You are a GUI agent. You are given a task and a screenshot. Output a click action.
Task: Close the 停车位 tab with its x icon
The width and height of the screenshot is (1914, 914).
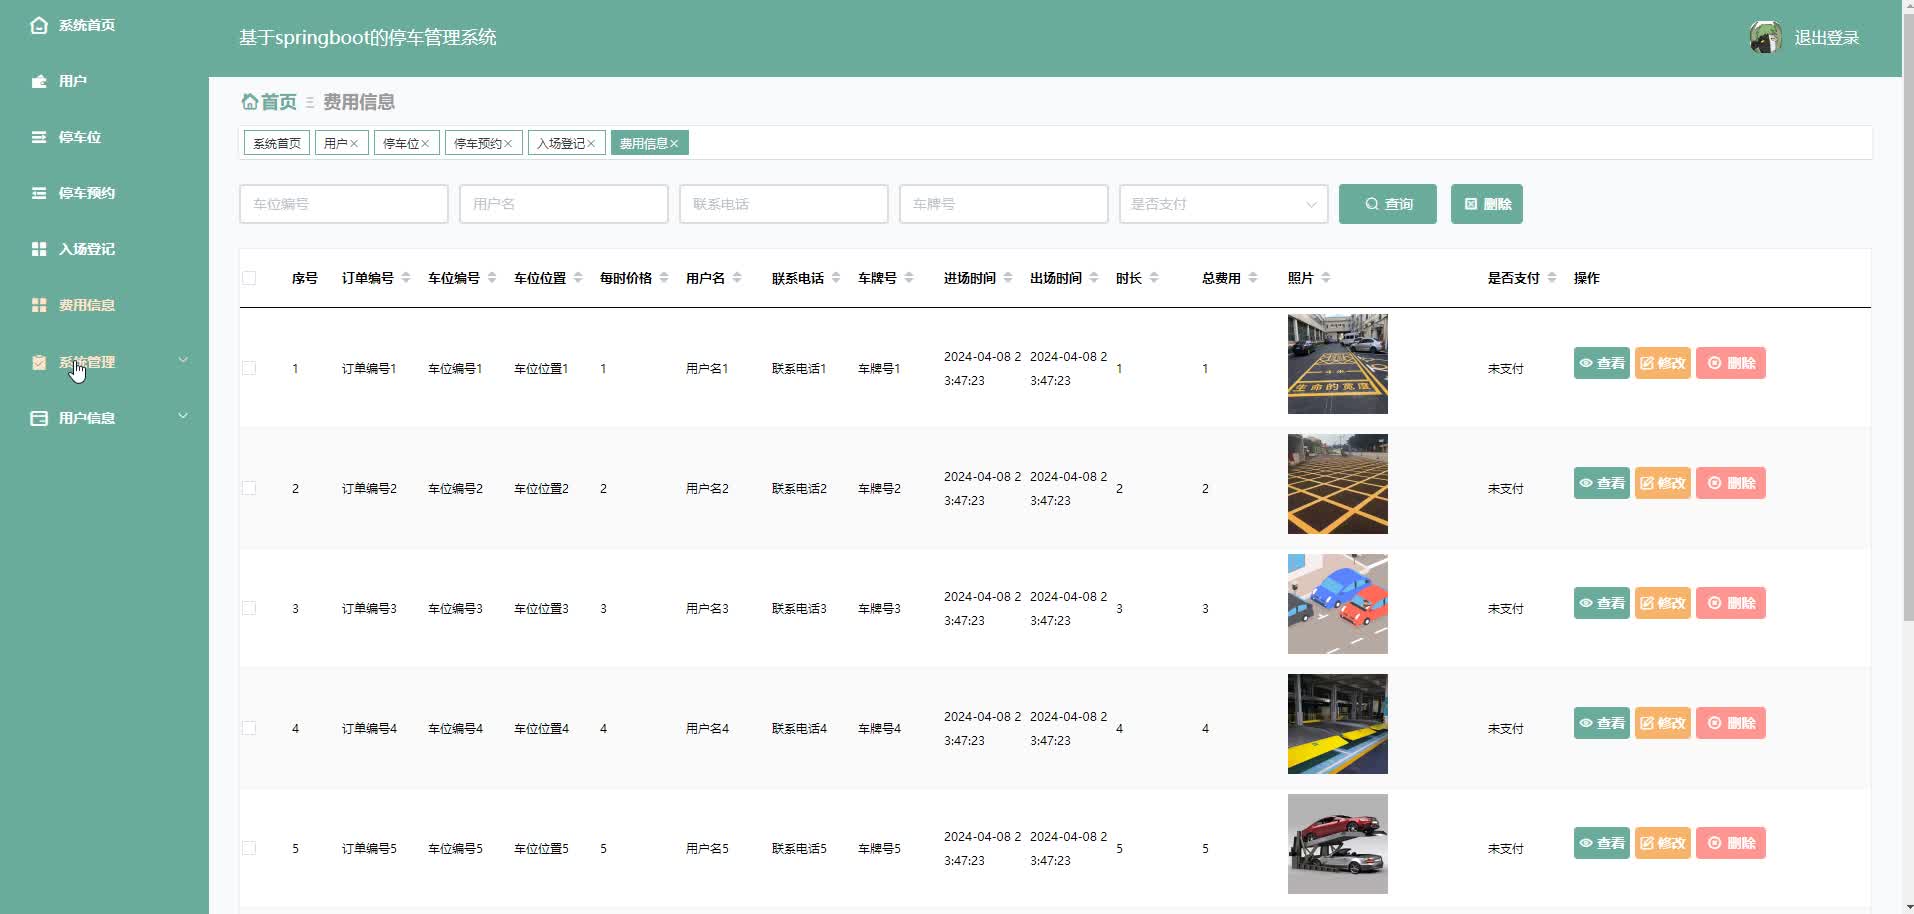point(425,144)
